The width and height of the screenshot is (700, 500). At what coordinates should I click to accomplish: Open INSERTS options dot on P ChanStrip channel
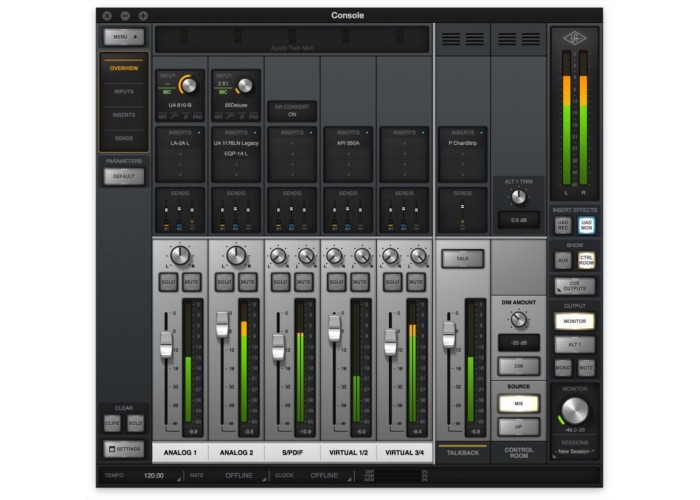tap(481, 133)
